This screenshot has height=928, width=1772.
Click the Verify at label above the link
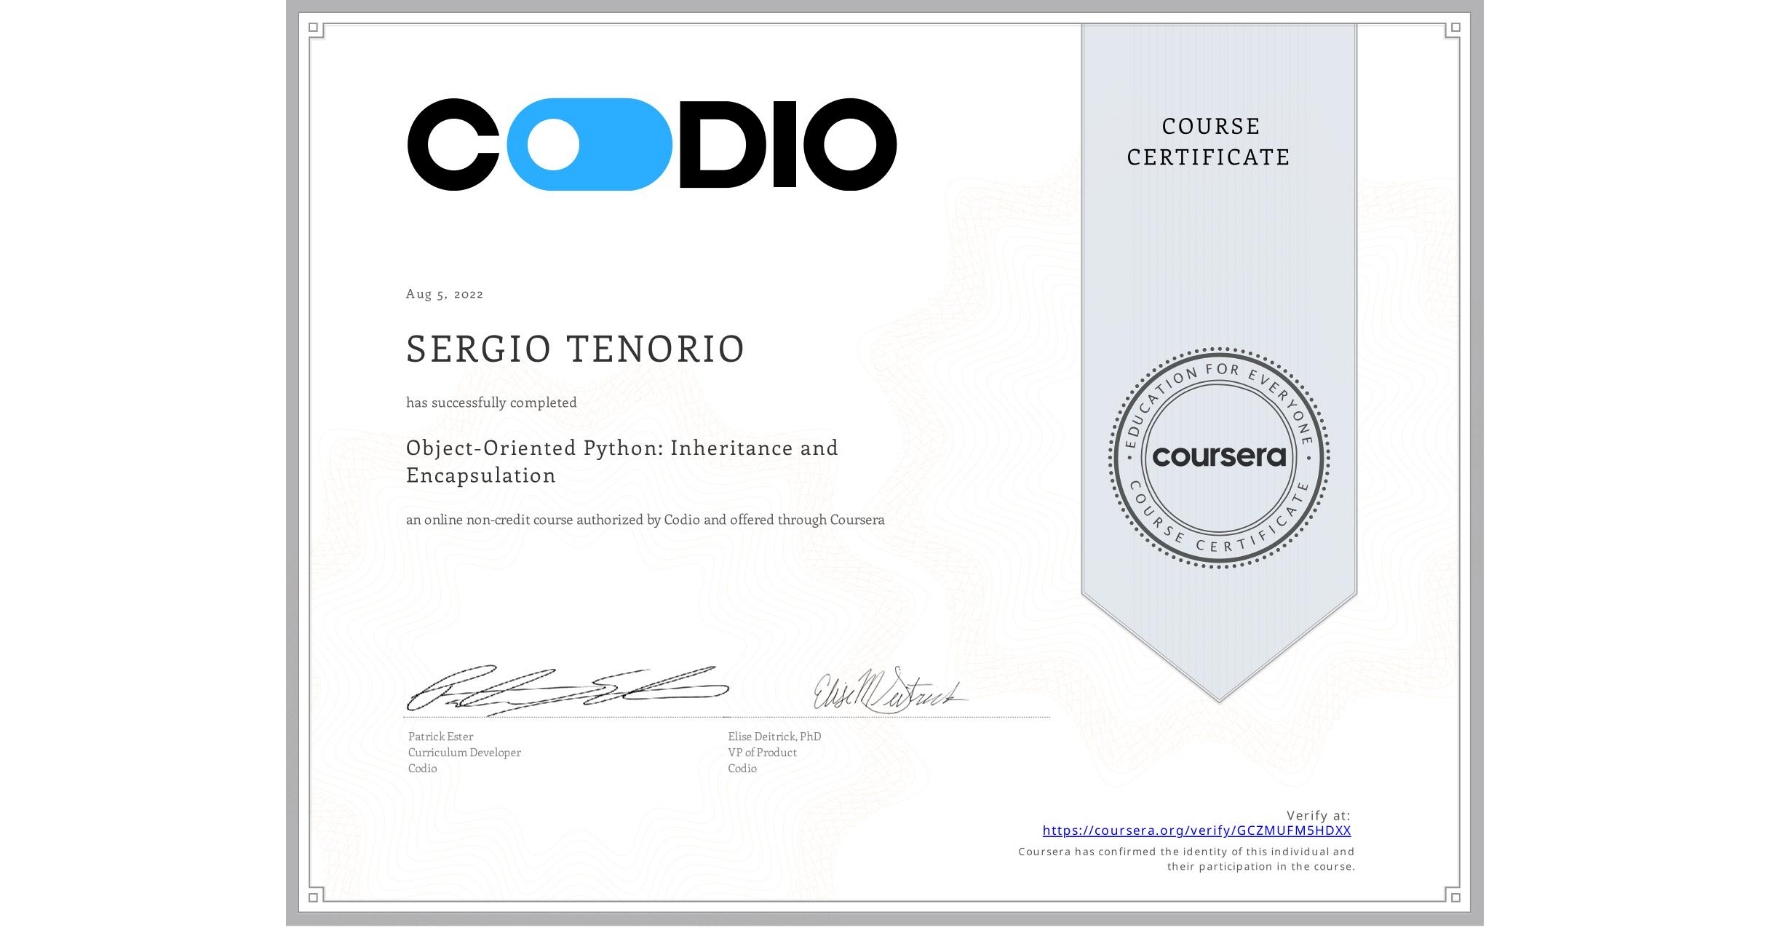1316,813
